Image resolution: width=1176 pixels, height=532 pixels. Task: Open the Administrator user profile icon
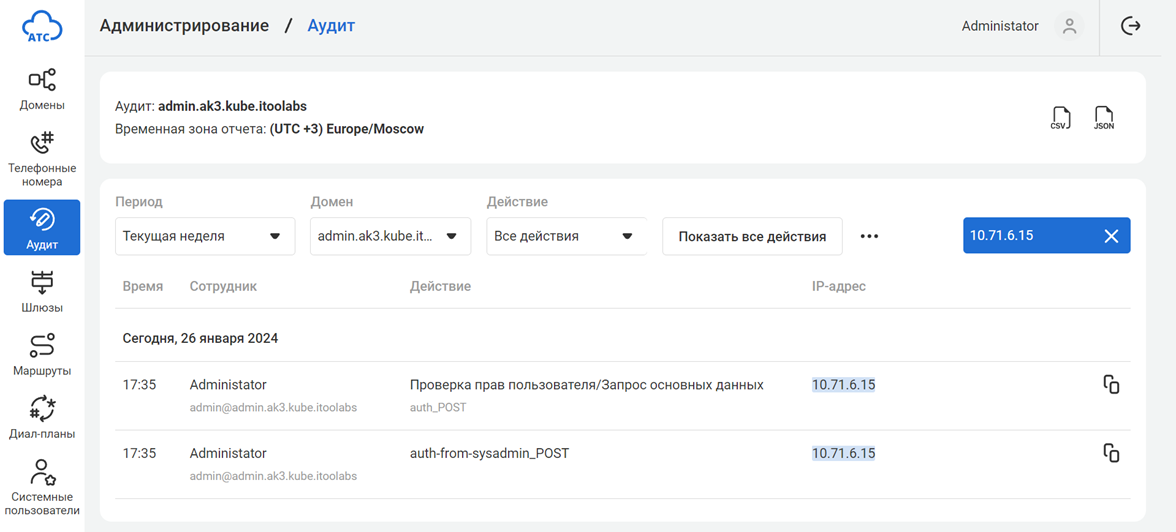click(x=1069, y=26)
